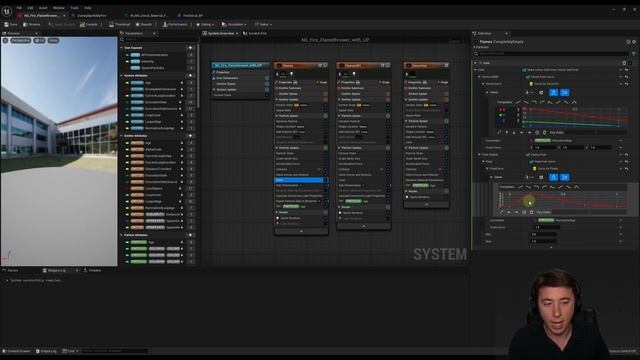Image resolution: width=640 pixels, height=360 pixels.
Task: Open the Content Drawer
Action: coord(17,351)
